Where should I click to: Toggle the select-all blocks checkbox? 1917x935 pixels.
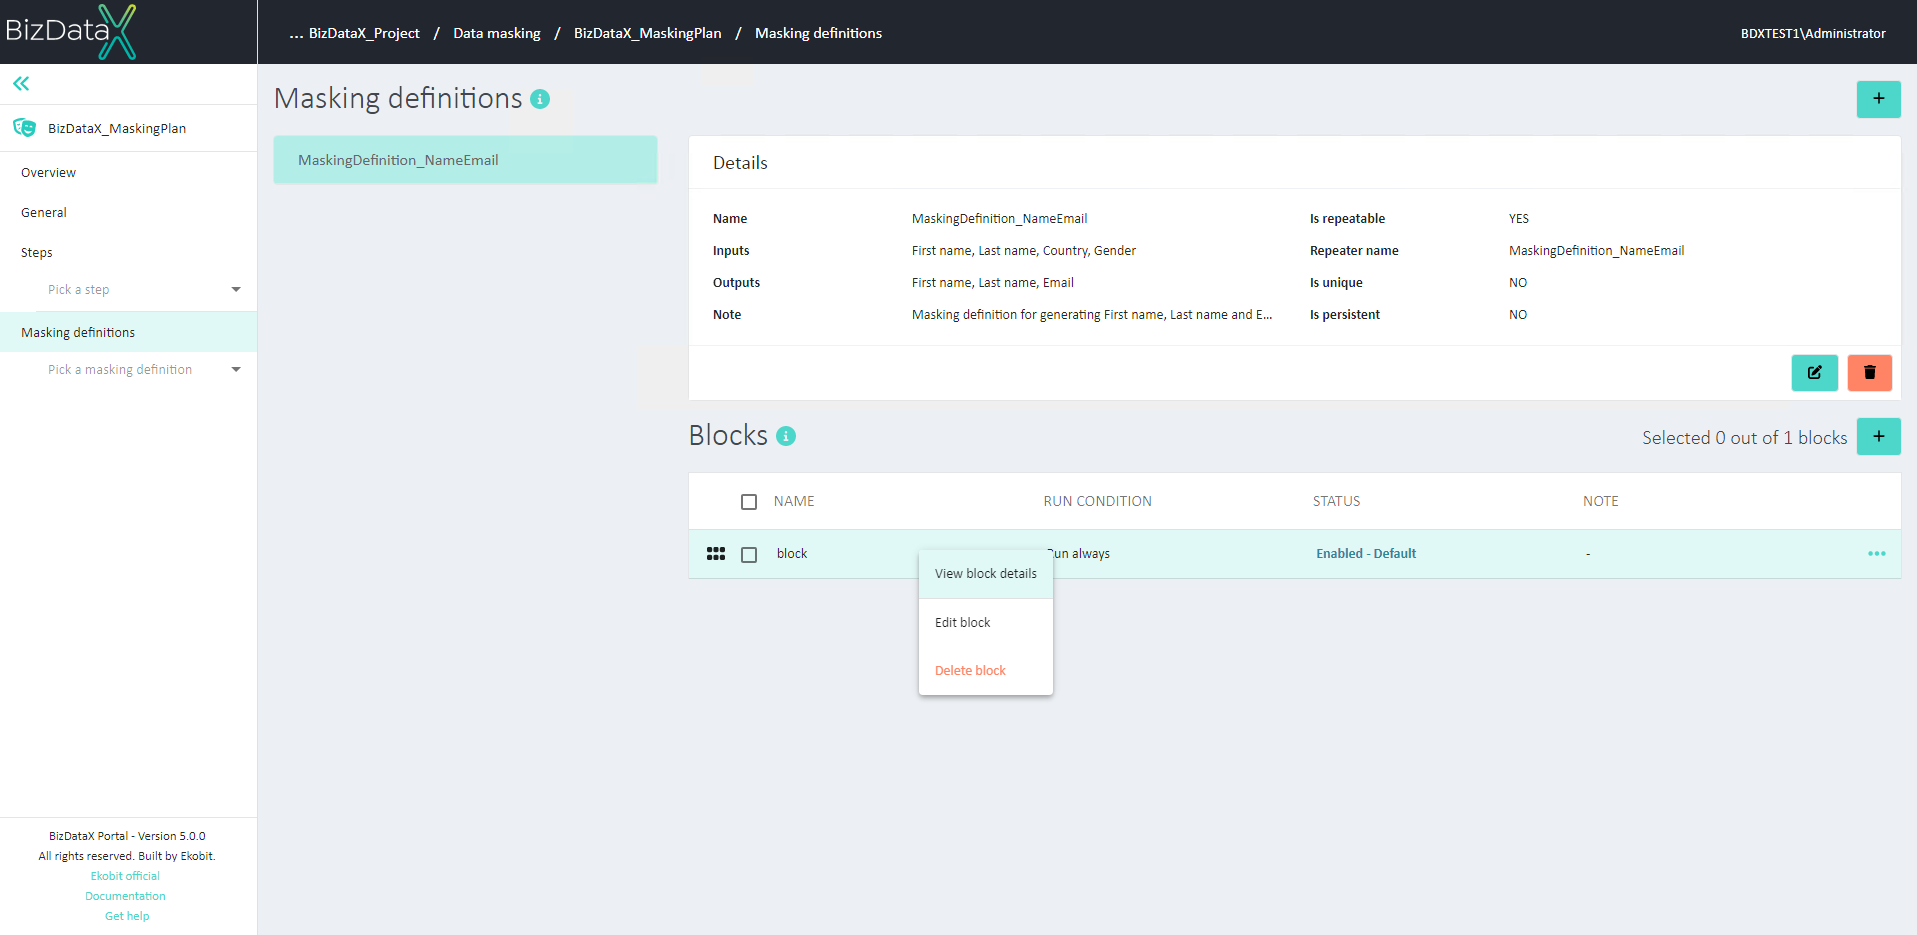tap(749, 502)
